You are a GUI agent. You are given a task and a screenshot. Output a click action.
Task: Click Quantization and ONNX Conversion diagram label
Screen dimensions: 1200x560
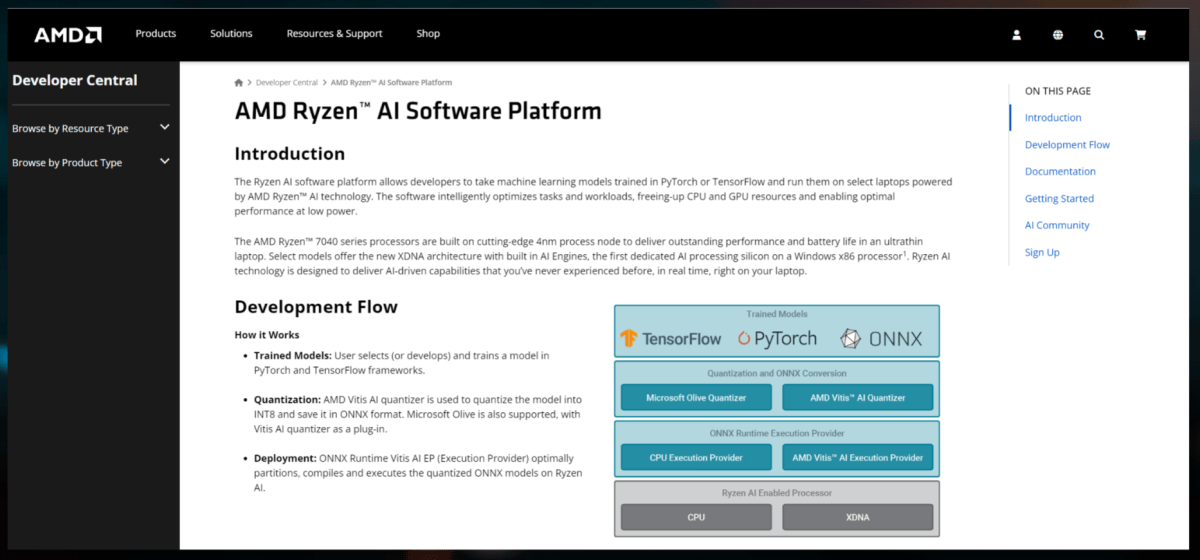[777, 373]
